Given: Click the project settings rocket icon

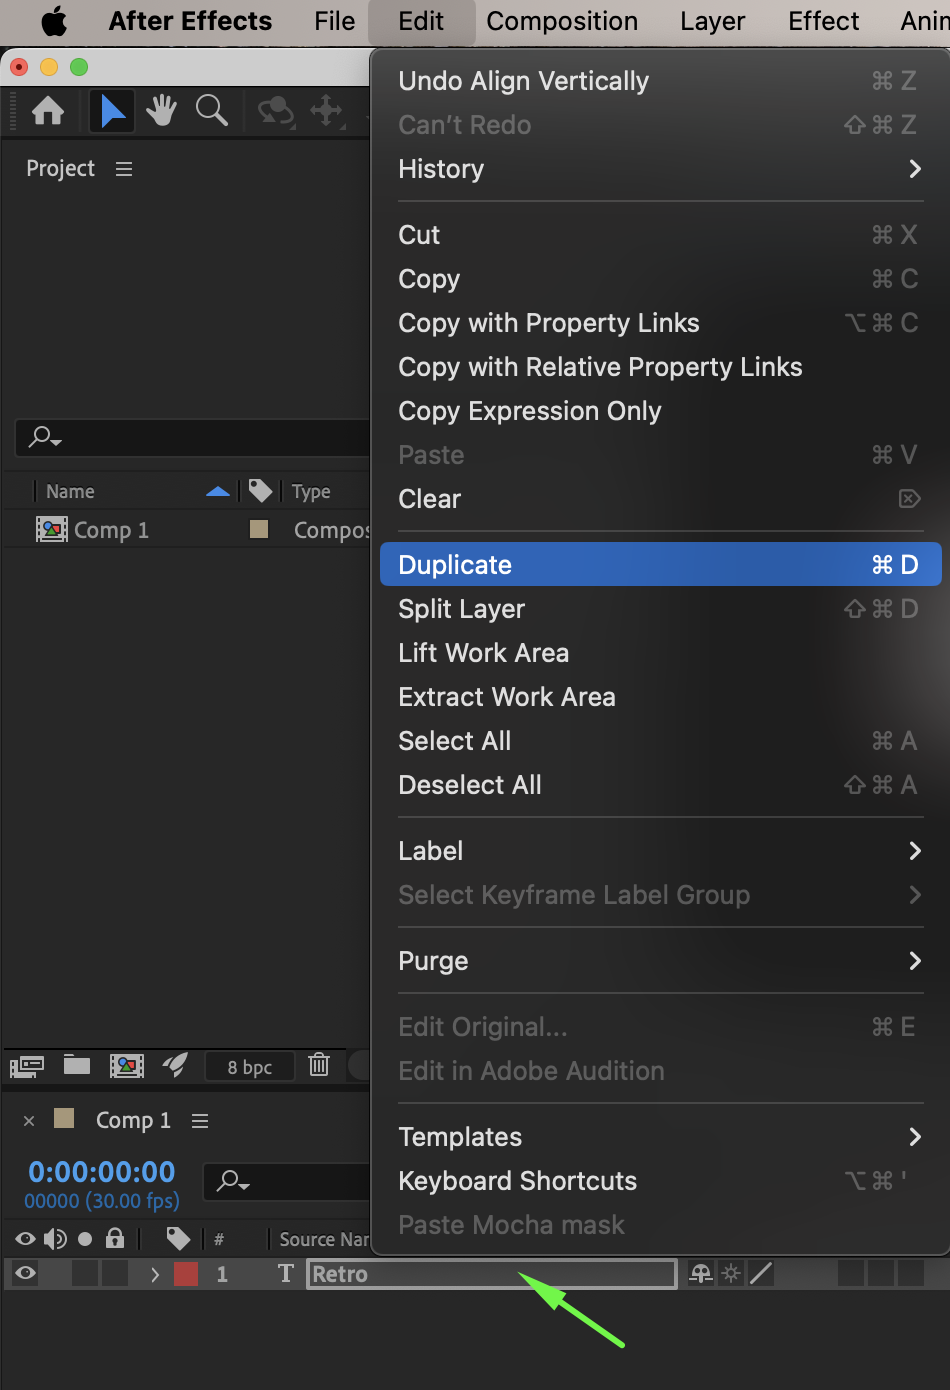Looking at the screenshot, I should 175,1065.
